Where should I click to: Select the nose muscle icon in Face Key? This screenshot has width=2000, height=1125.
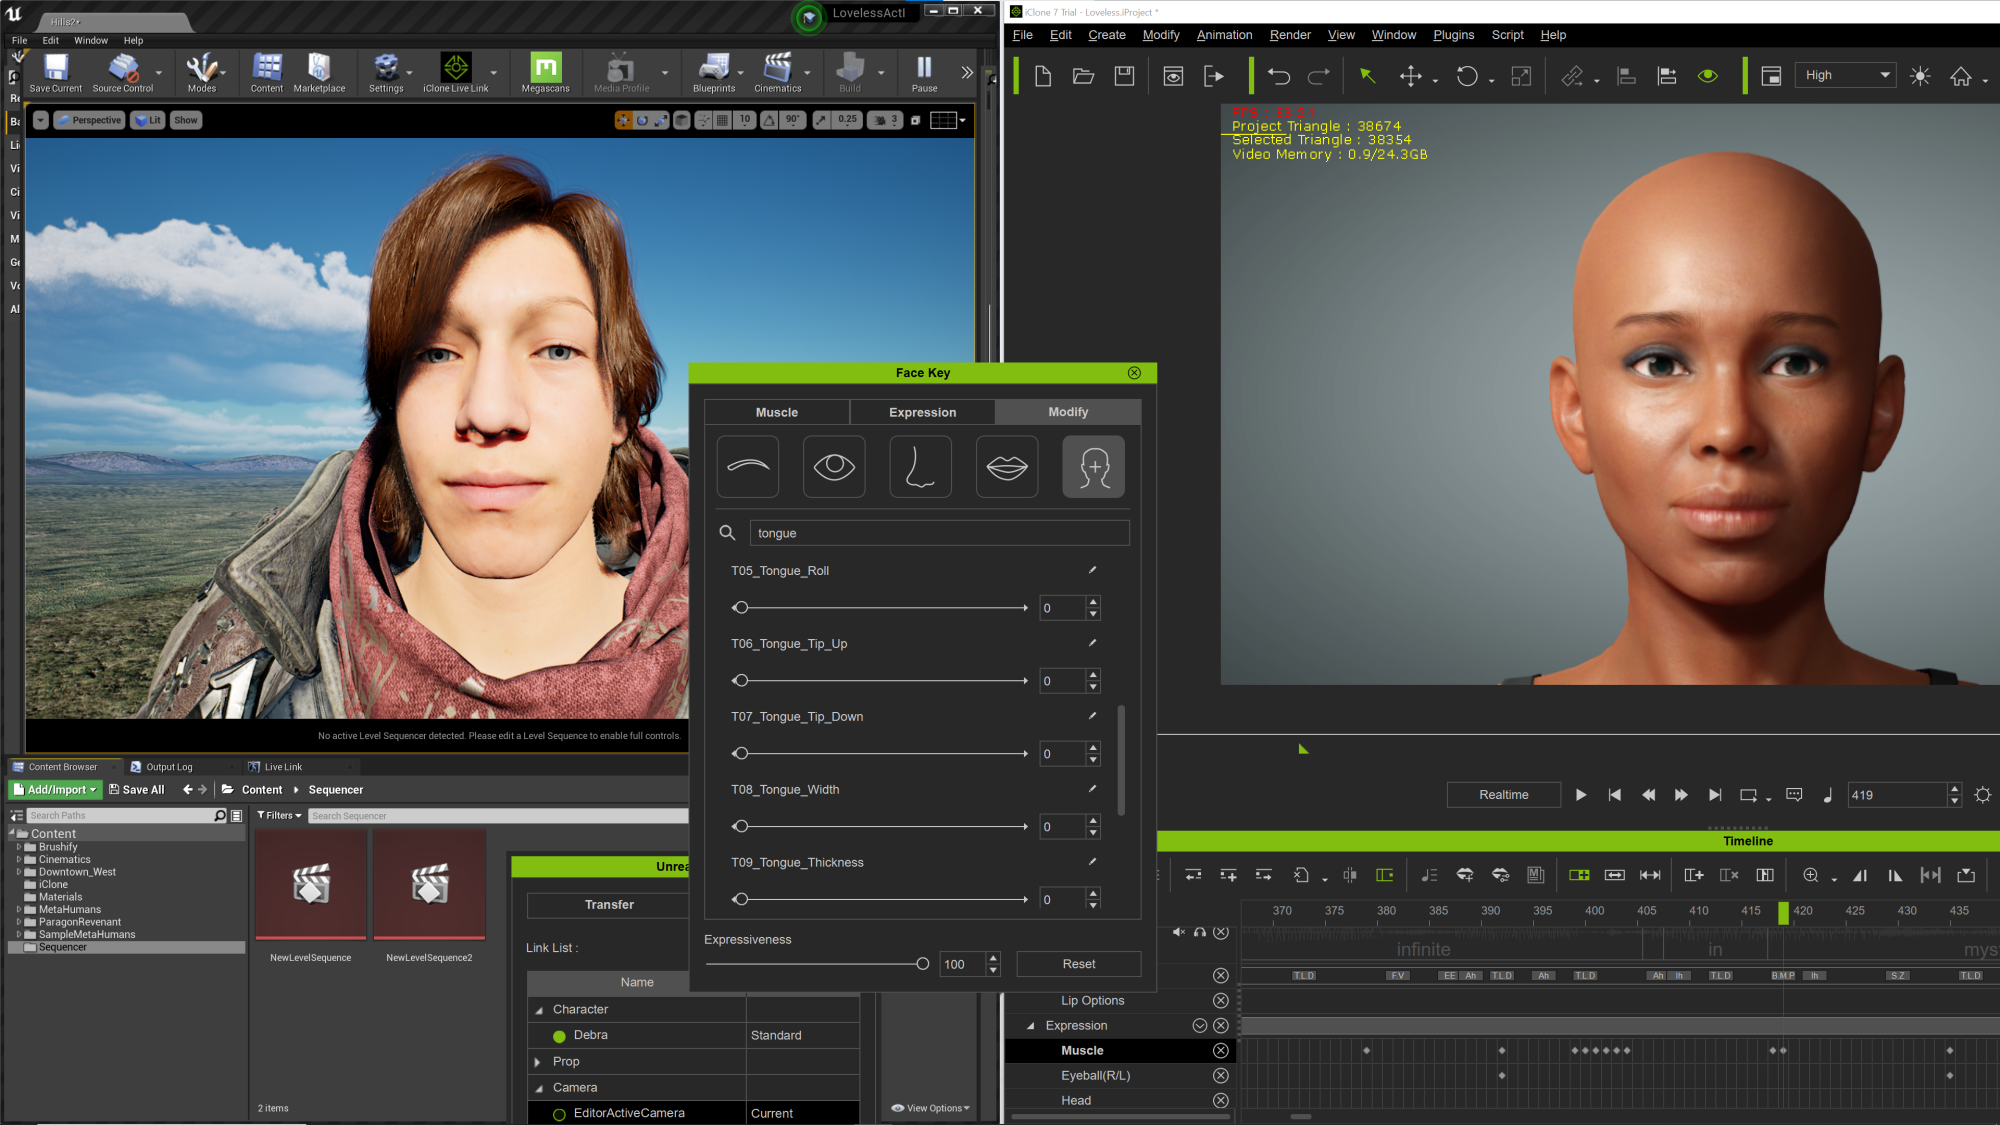click(x=921, y=467)
